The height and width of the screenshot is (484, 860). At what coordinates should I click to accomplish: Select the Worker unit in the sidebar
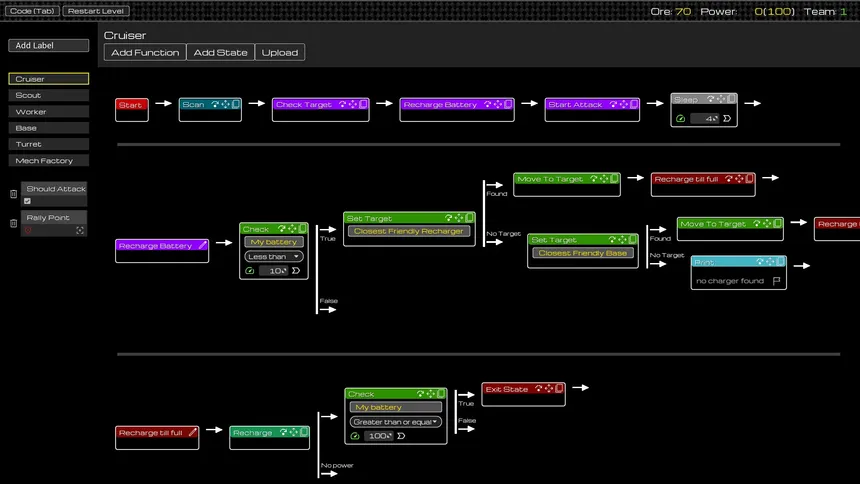pos(49,112)
